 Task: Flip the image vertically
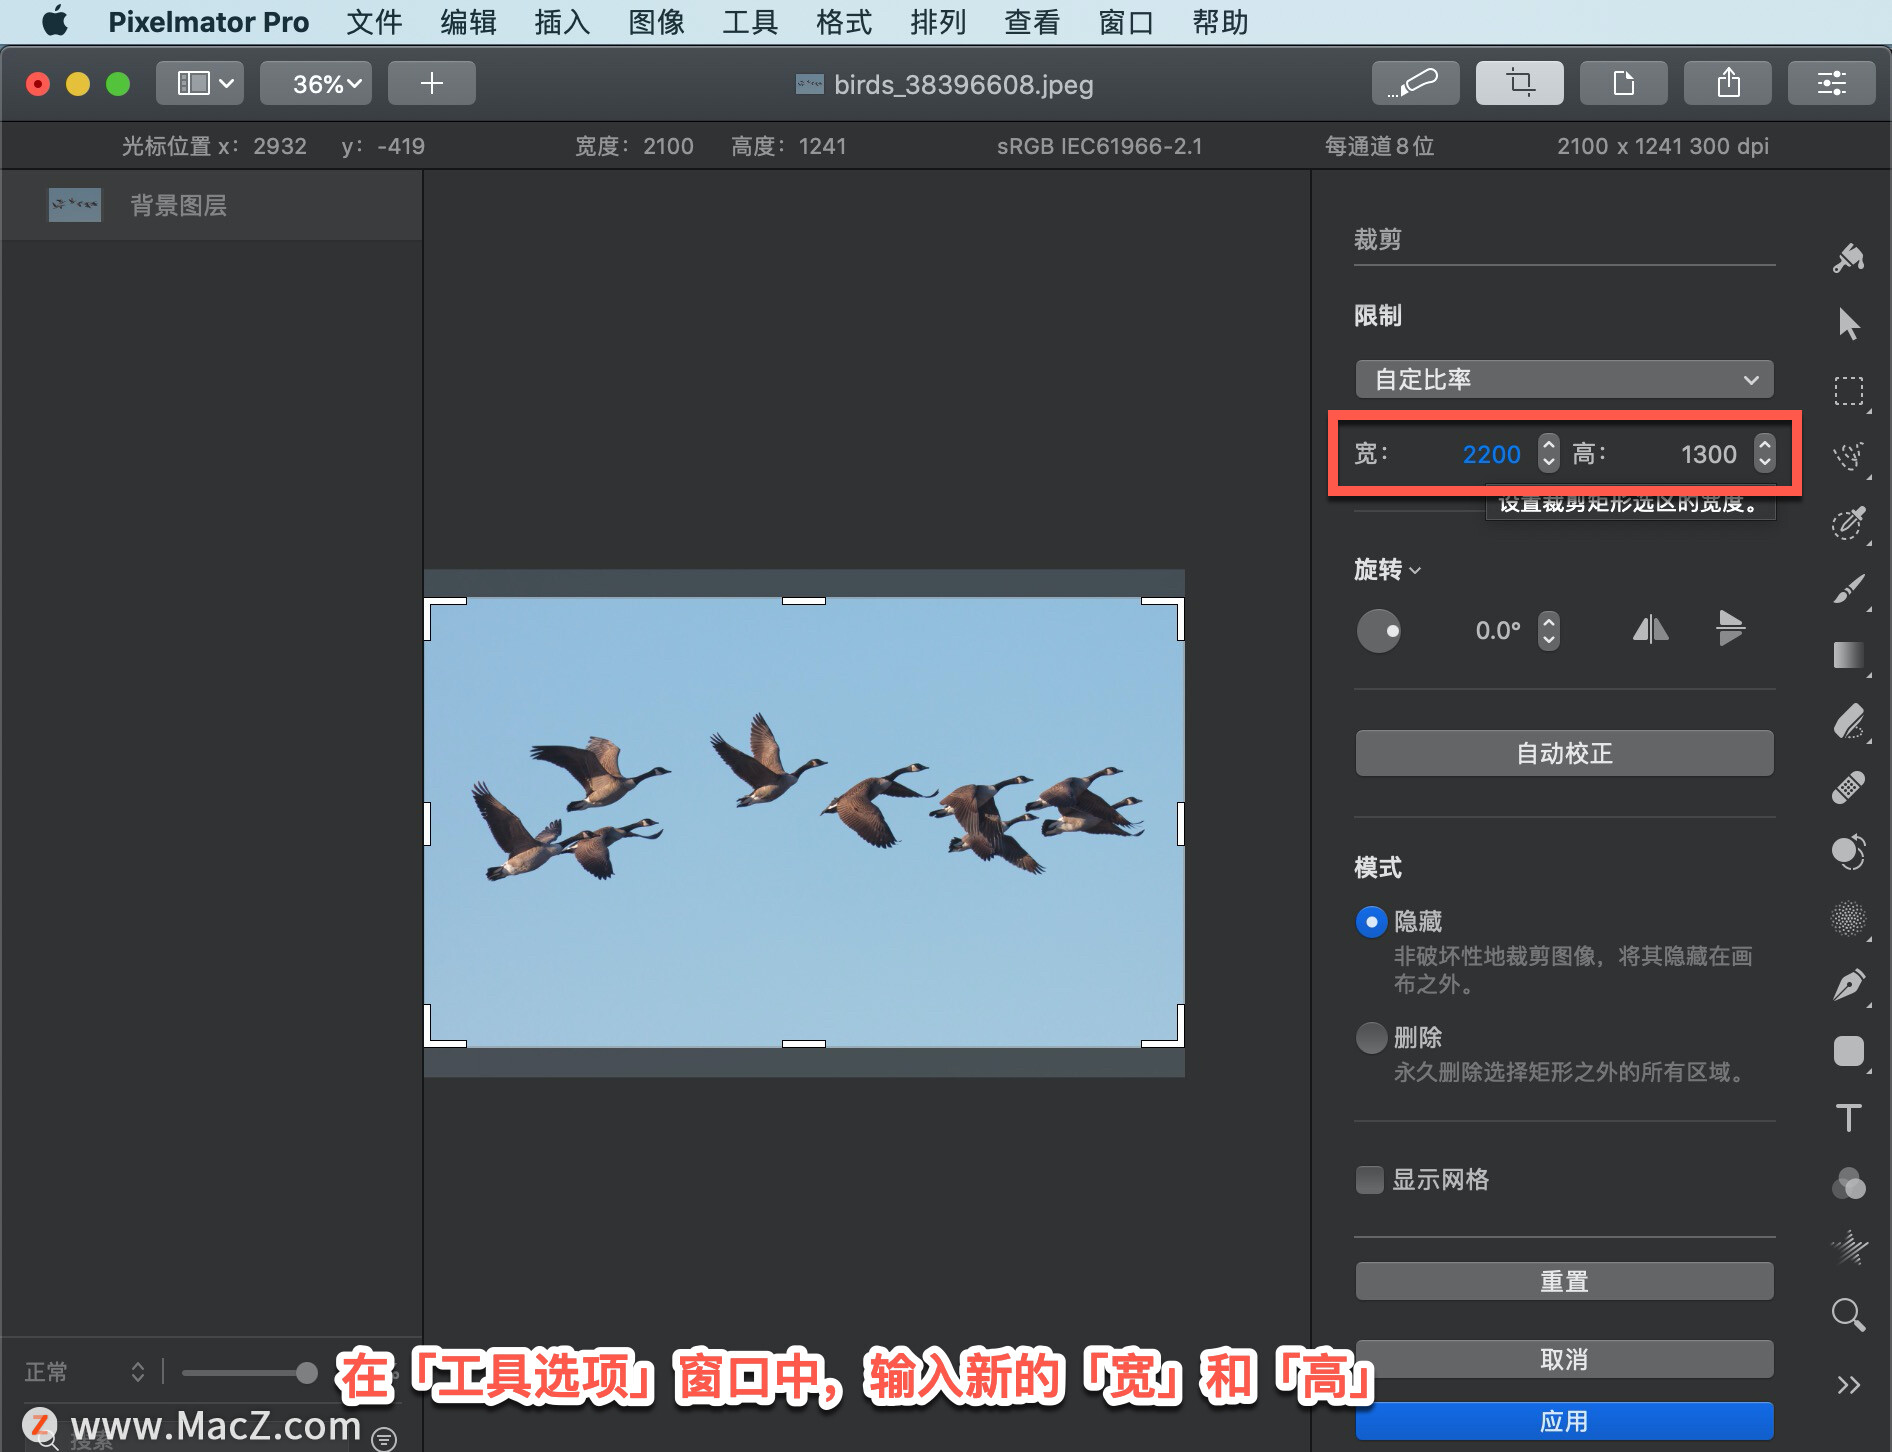pyautogui.click(x=1730, y=629)
